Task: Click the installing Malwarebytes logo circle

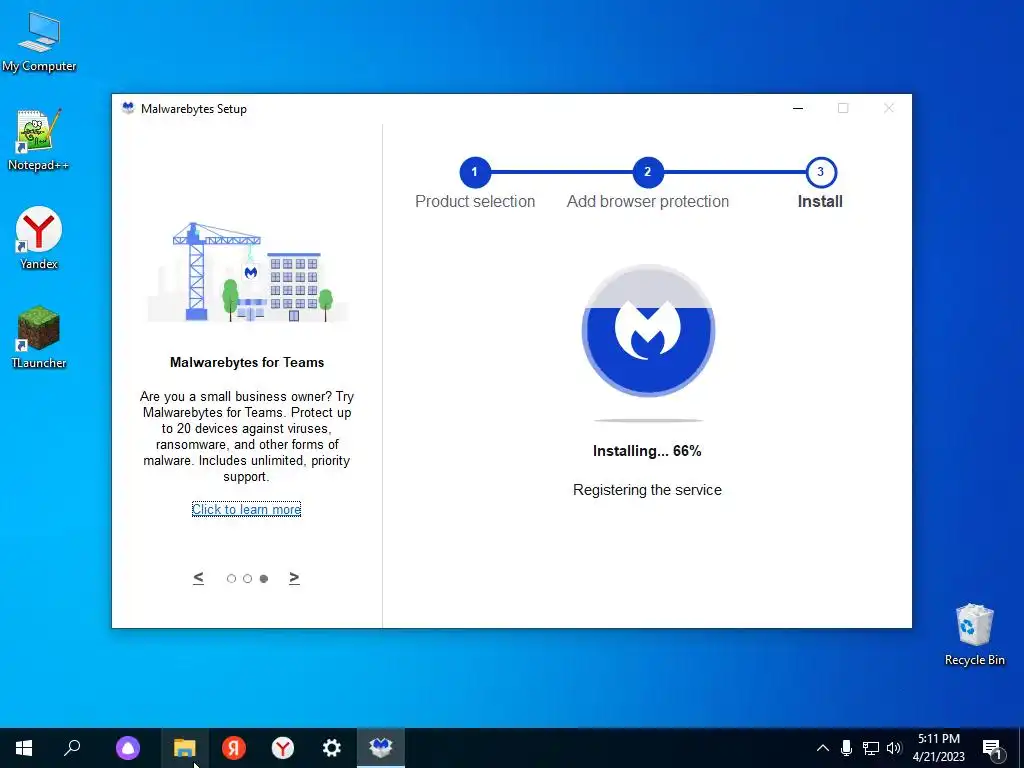Action: coord(648,331)
